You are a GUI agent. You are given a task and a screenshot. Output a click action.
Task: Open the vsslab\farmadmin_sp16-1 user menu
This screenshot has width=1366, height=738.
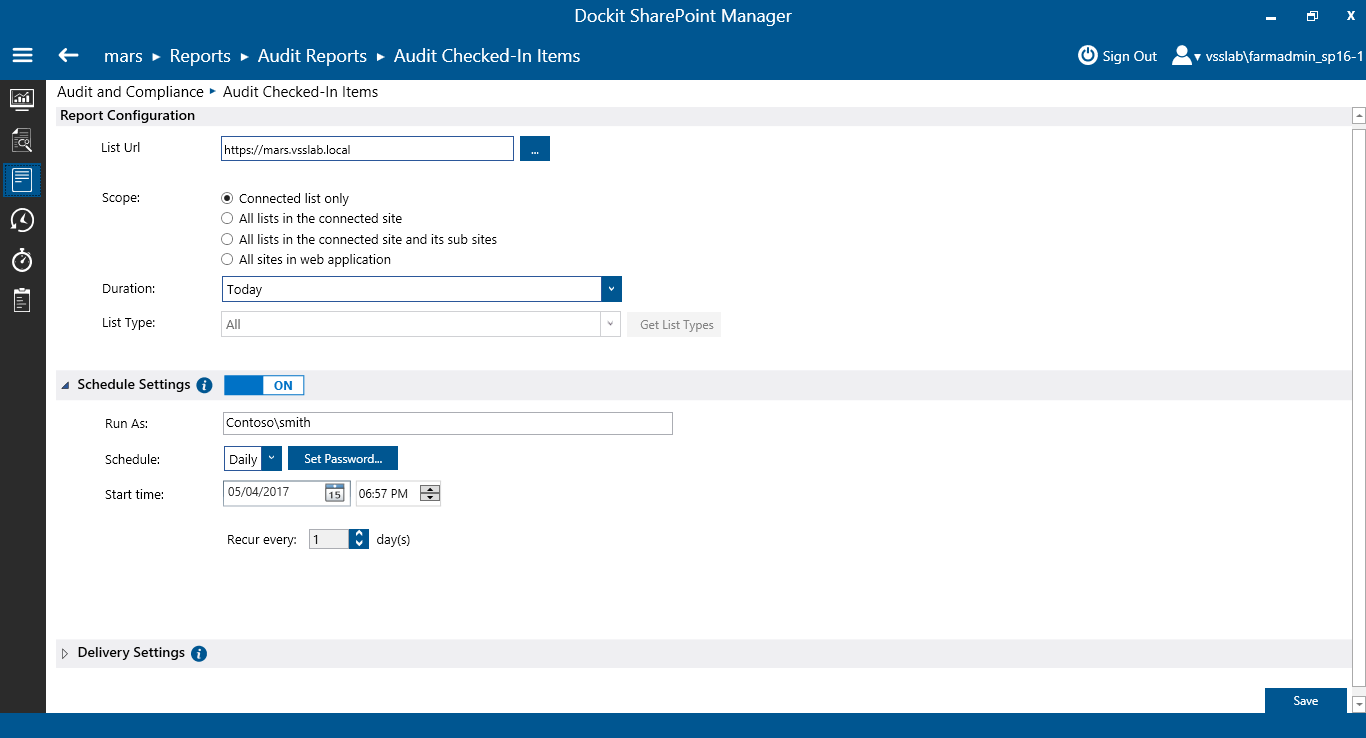click(x=1284, y=56)
